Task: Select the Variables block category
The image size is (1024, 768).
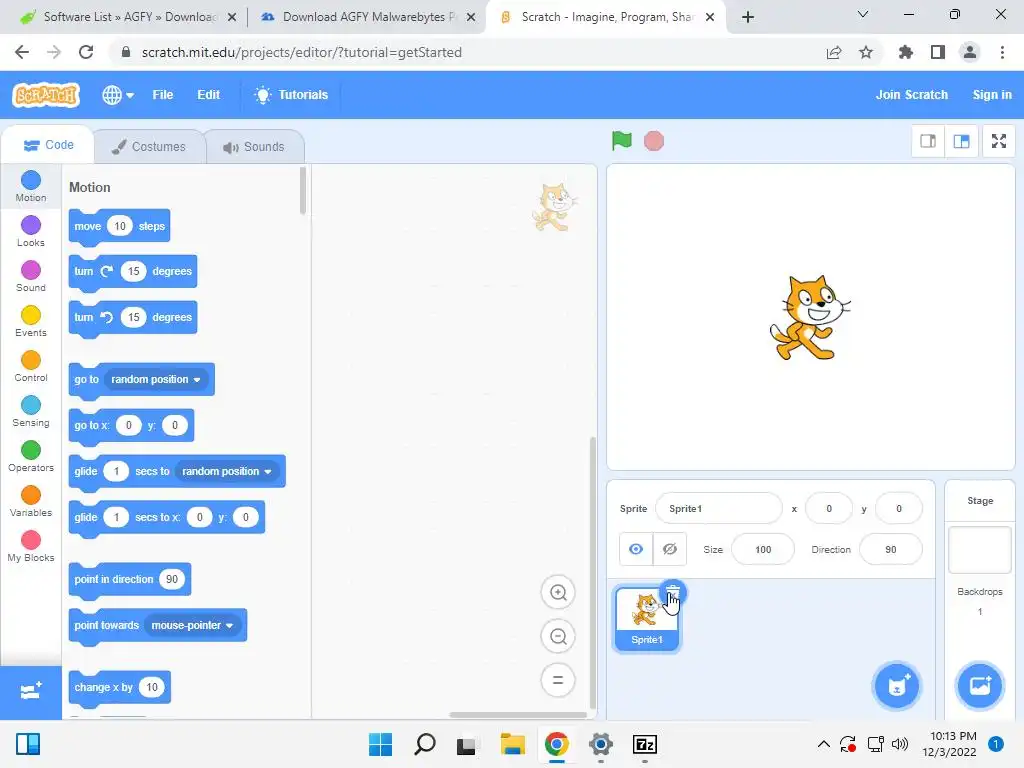Action: click(x=31, y=502)
